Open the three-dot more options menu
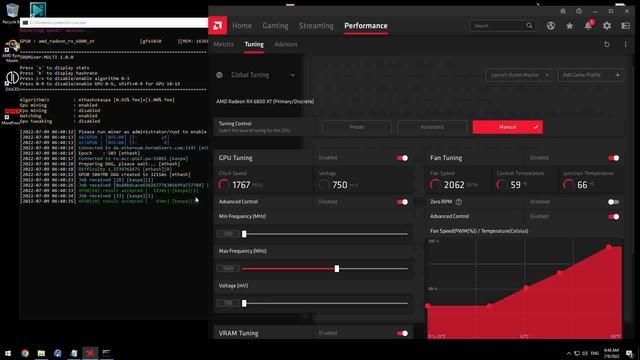The image size is (640, 360). (625, 44)
